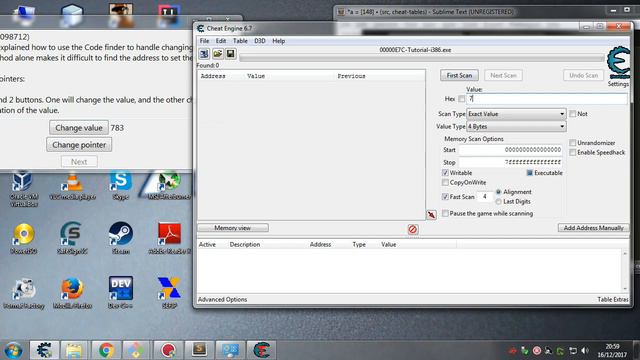Open the D3D menu
This screenshot has height=360, width=640.
(260, 41)
